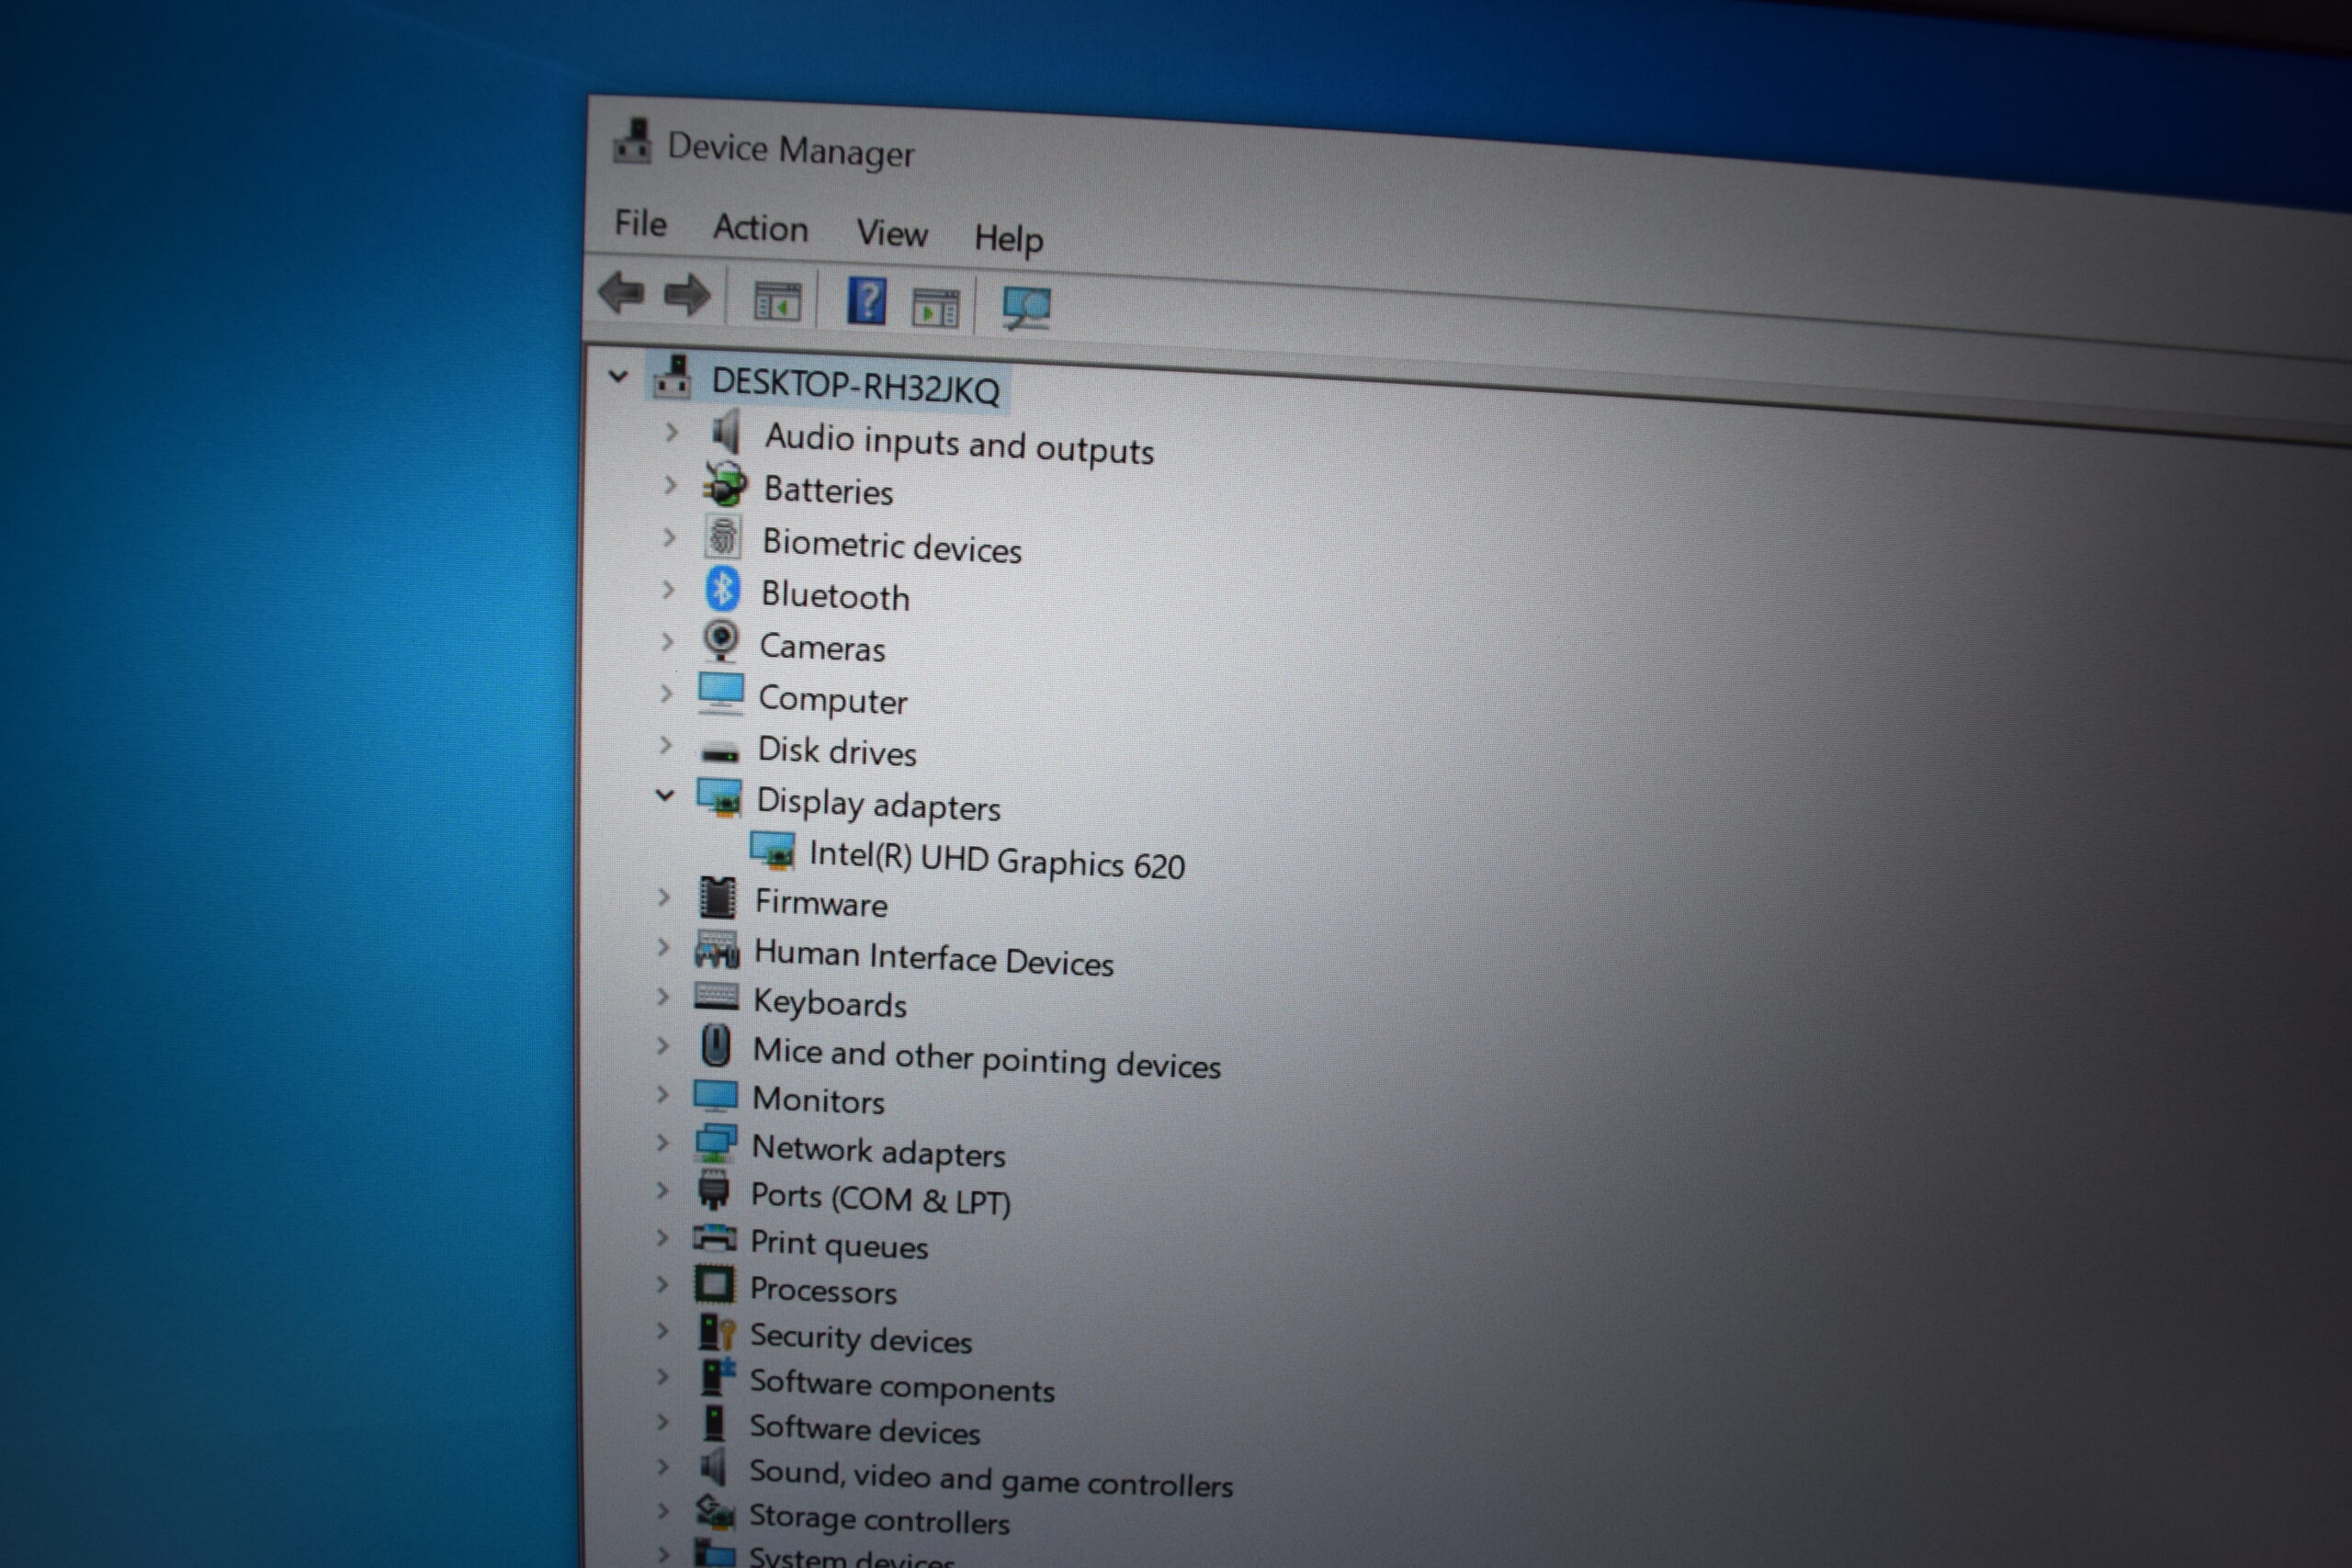The width and height of the screenshot is (2352, 1568).
Task: Select the Human Interface Devices label
Action: click(934, 958)
